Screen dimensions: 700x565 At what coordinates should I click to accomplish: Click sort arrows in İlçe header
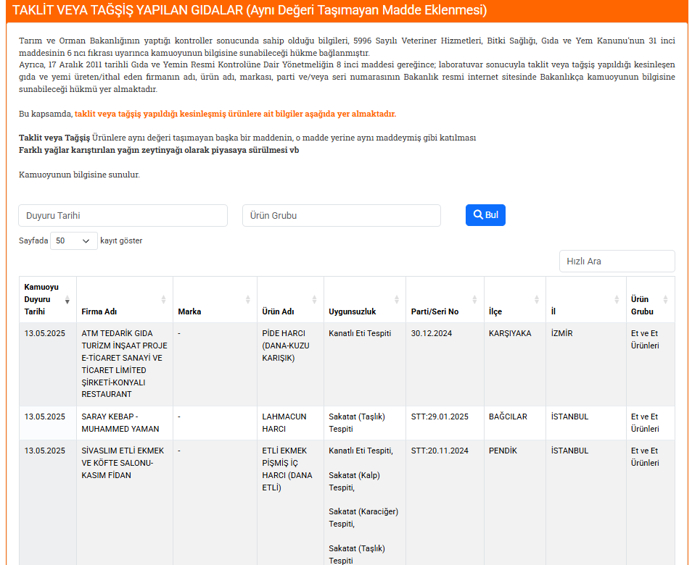tap(537, 299)
